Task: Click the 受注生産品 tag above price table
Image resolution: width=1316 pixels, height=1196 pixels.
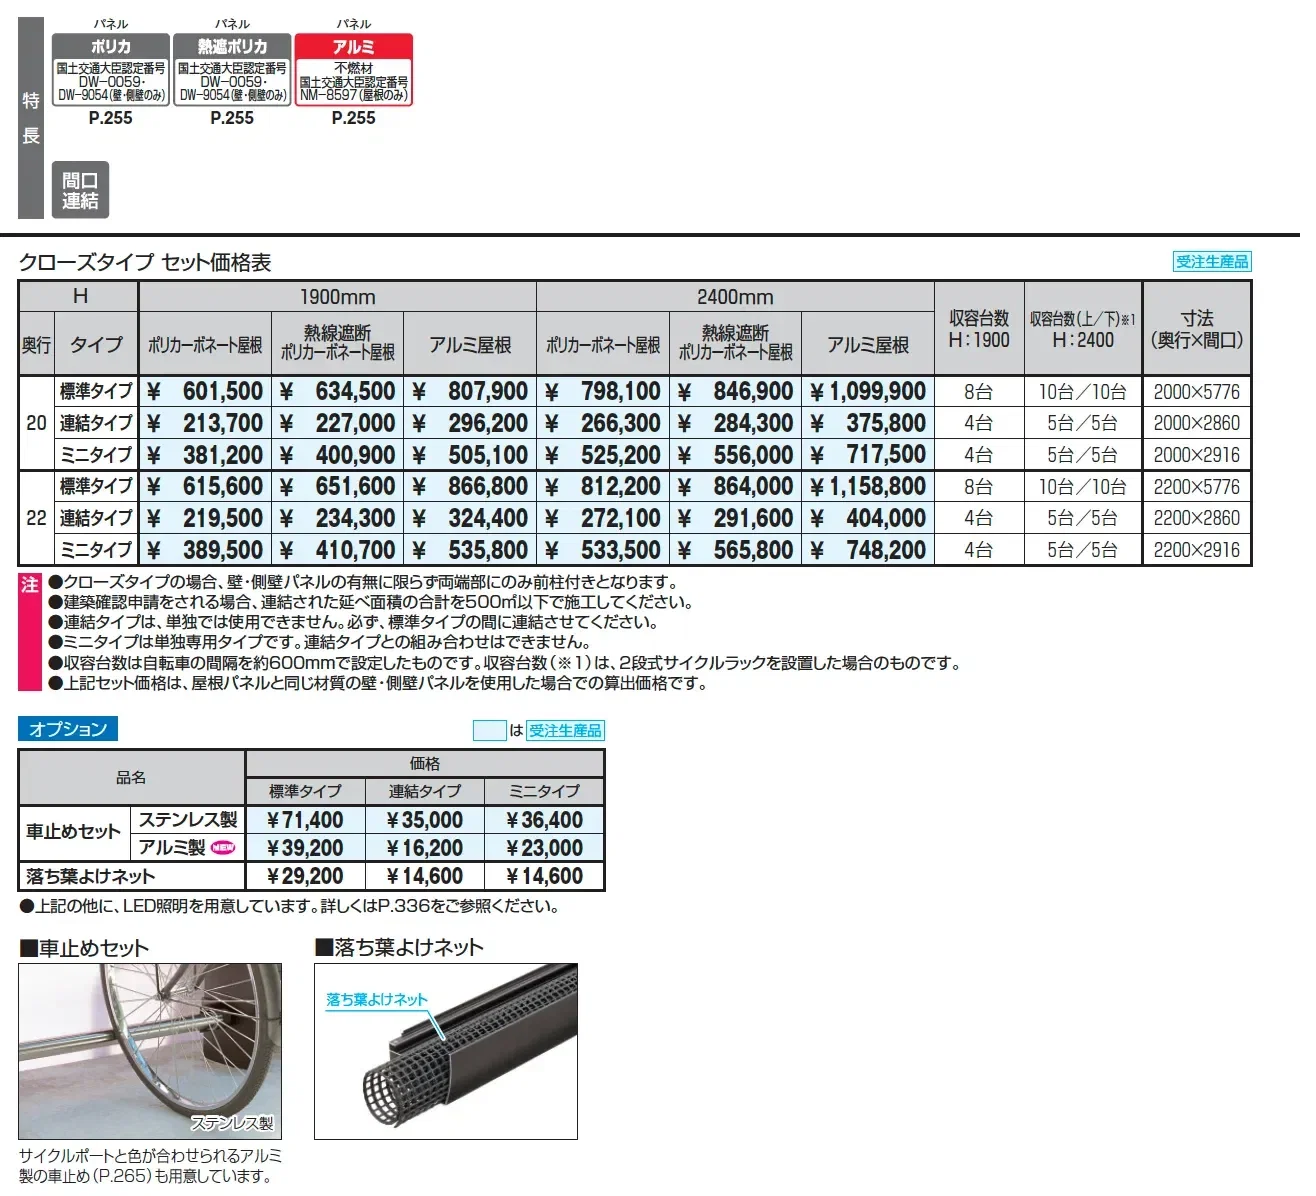Action: (1211, 262)
